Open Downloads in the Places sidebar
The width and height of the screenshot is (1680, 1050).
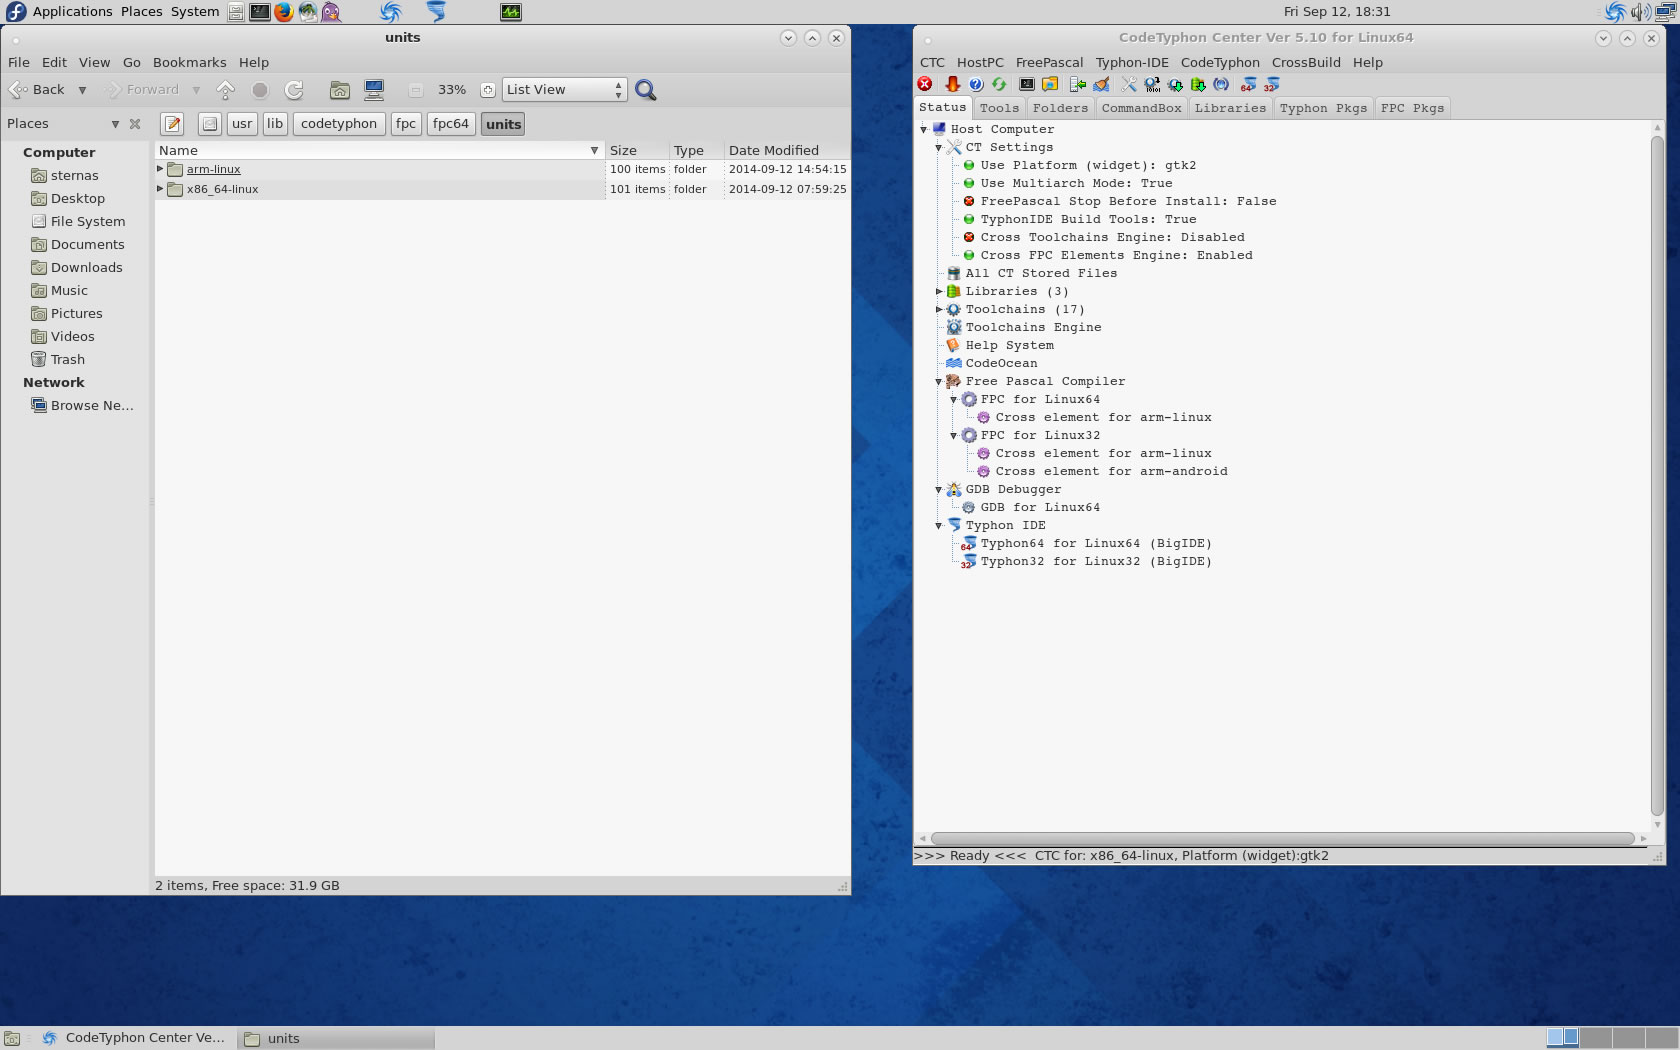click(86, 267)
